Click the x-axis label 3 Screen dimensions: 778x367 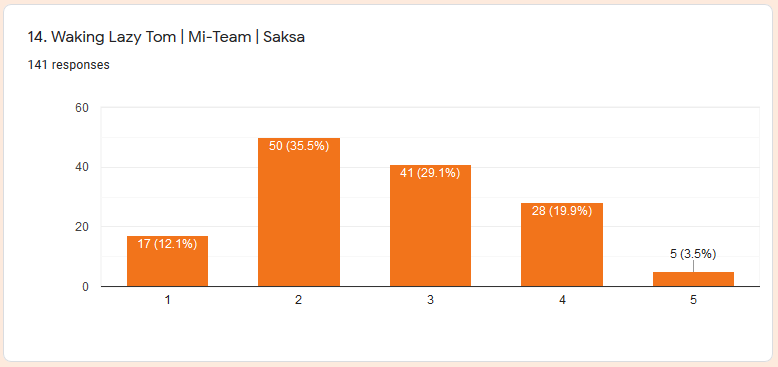[430, 300]
